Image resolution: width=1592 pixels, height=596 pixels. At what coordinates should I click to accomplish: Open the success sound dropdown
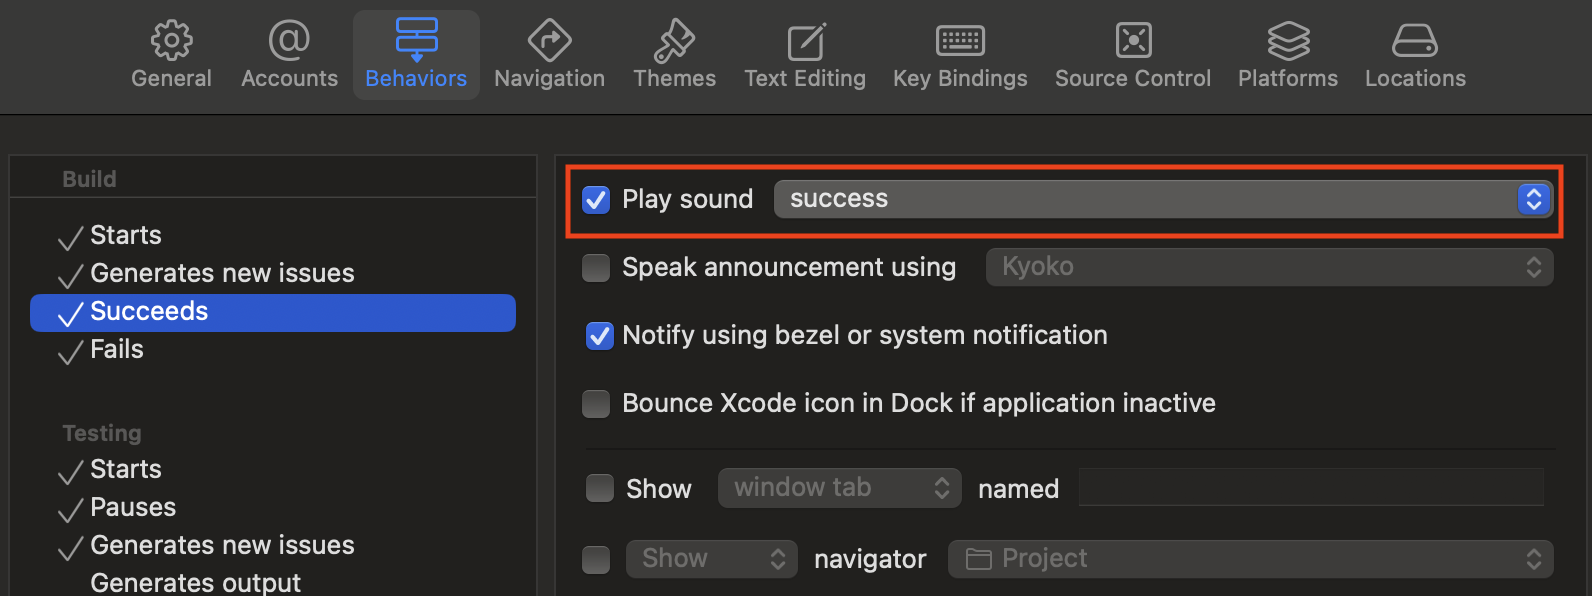(x=1163, y=199)
